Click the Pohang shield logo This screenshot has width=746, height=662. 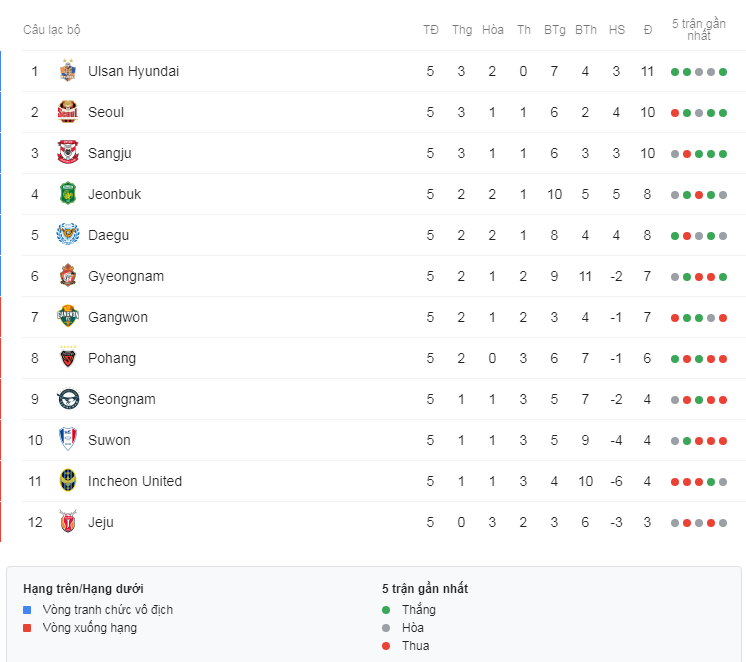68,357
